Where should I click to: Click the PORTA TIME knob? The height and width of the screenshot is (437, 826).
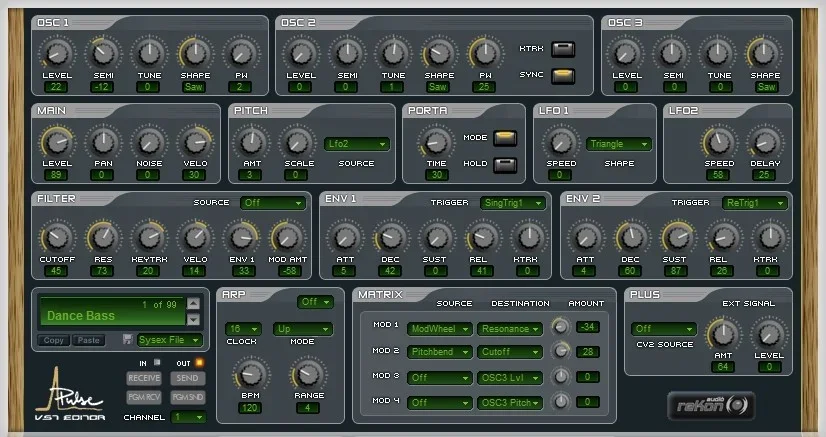click(x=436, y=142)
